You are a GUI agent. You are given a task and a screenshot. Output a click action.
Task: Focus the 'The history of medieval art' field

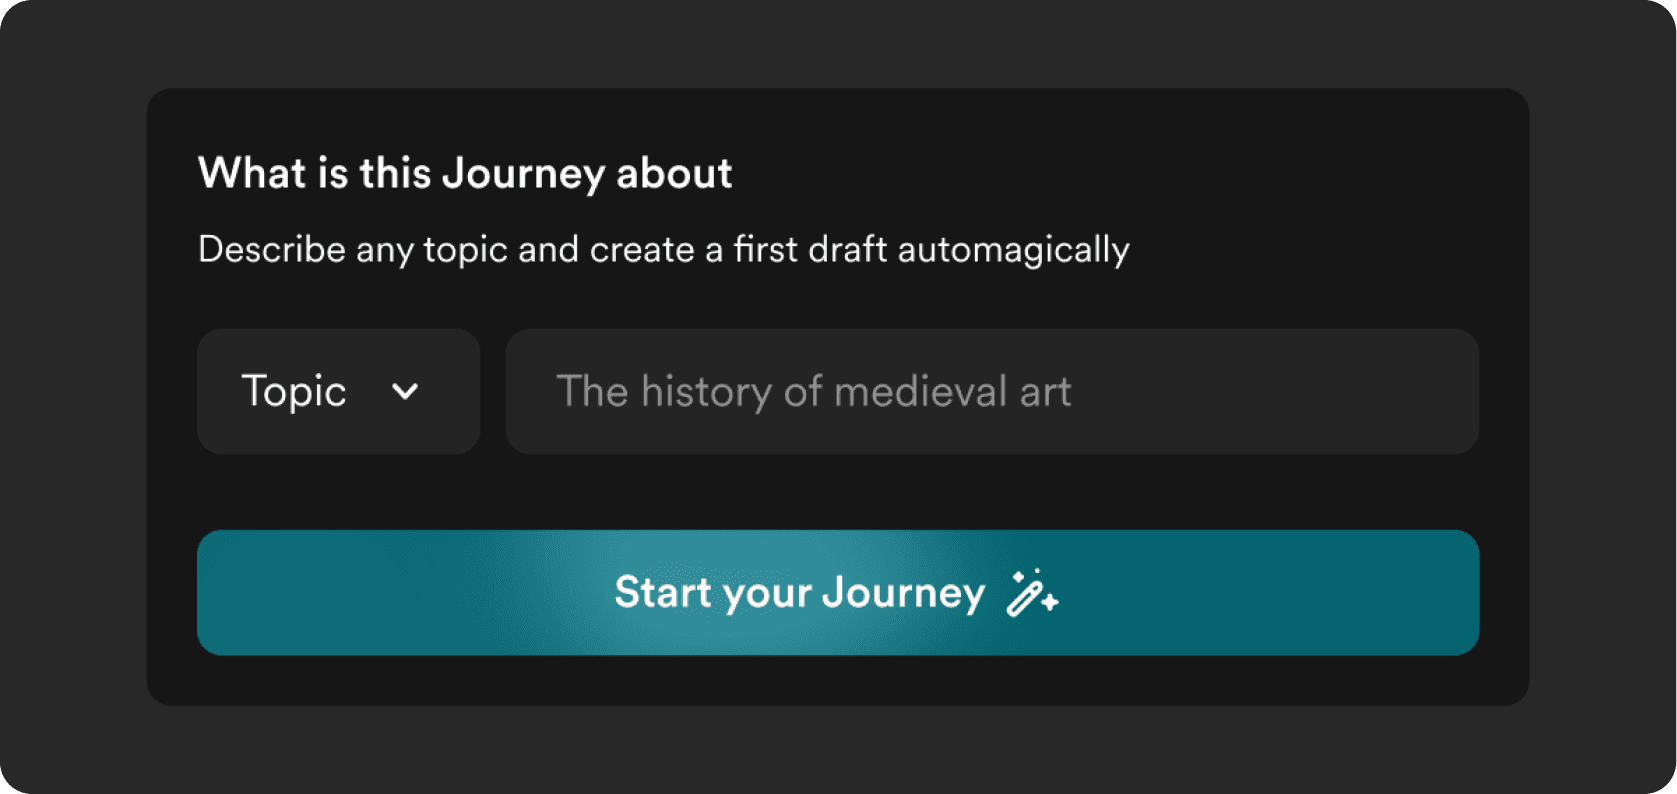[991, 391]
